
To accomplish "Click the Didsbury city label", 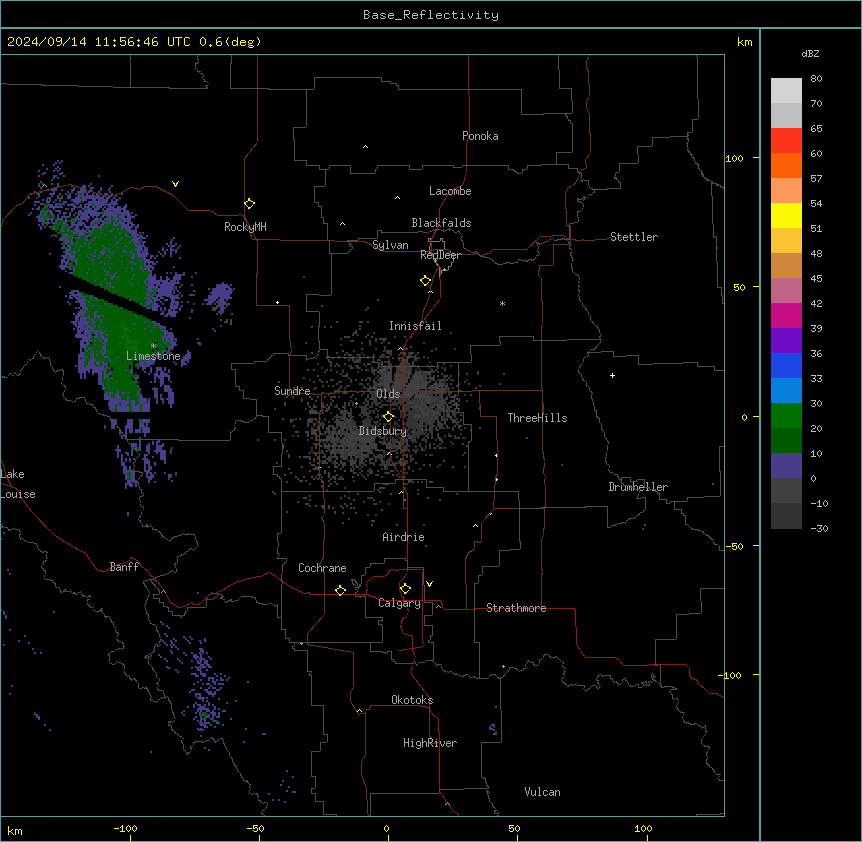I will [x=383, y=431].
